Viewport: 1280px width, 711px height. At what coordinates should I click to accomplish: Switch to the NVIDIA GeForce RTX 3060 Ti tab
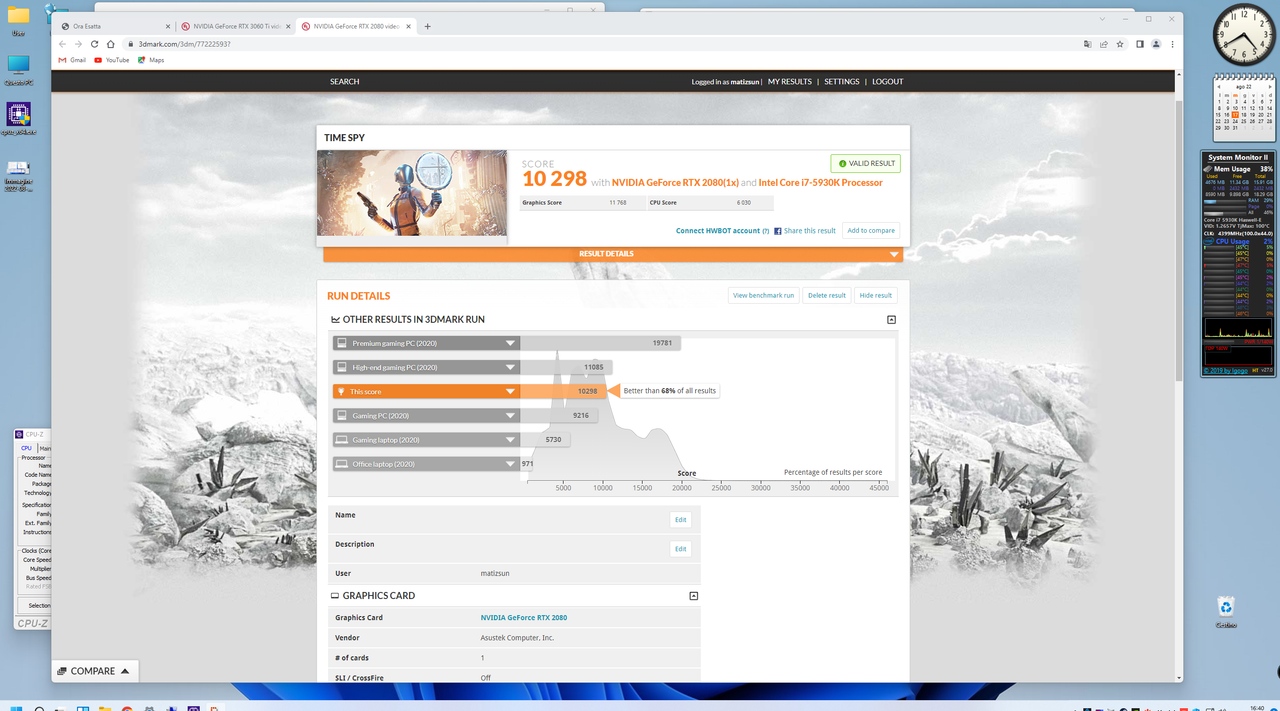click(235, 26)
